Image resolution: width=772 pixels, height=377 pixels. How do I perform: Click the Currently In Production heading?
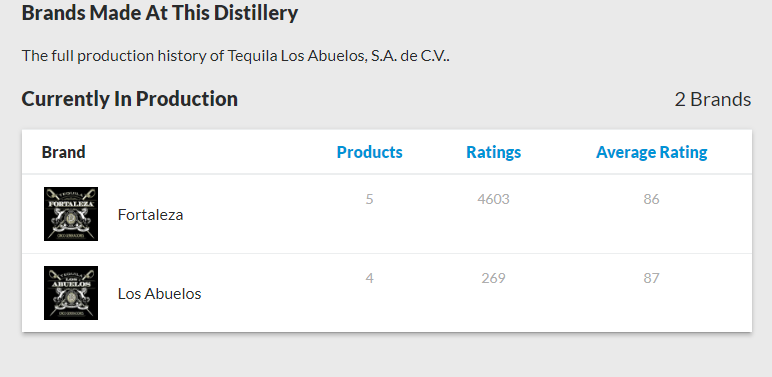coord(129,99)
